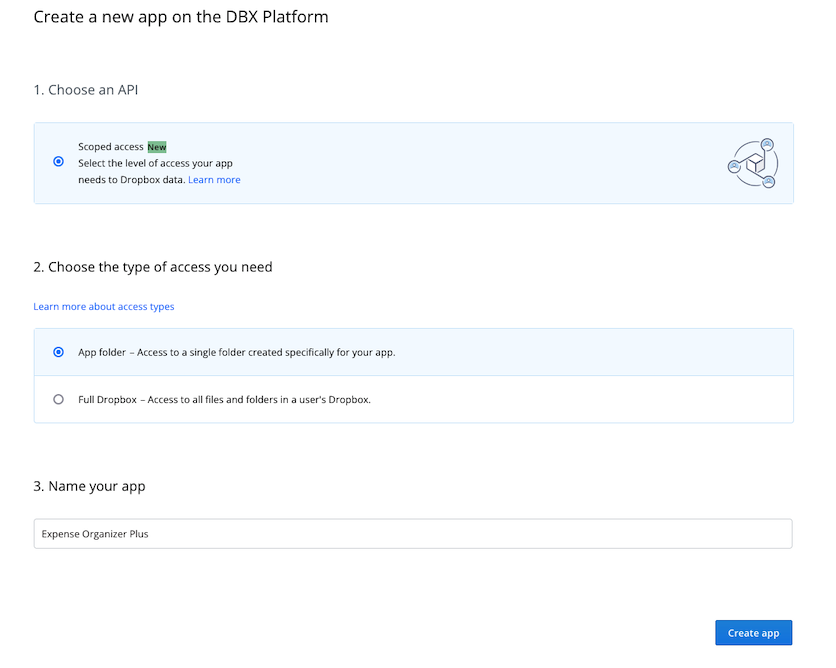This screenshot has width=836, height=668.
Task: Select the Scoped access radio button
Action: coord(58,161)
